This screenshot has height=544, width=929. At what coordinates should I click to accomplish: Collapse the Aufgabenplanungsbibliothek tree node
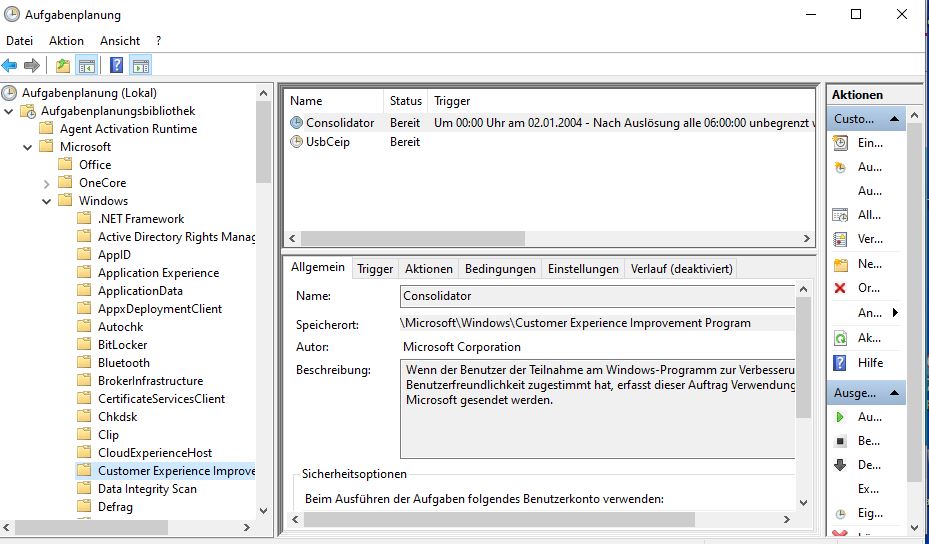pyautogui.click(x=8, y=111)
